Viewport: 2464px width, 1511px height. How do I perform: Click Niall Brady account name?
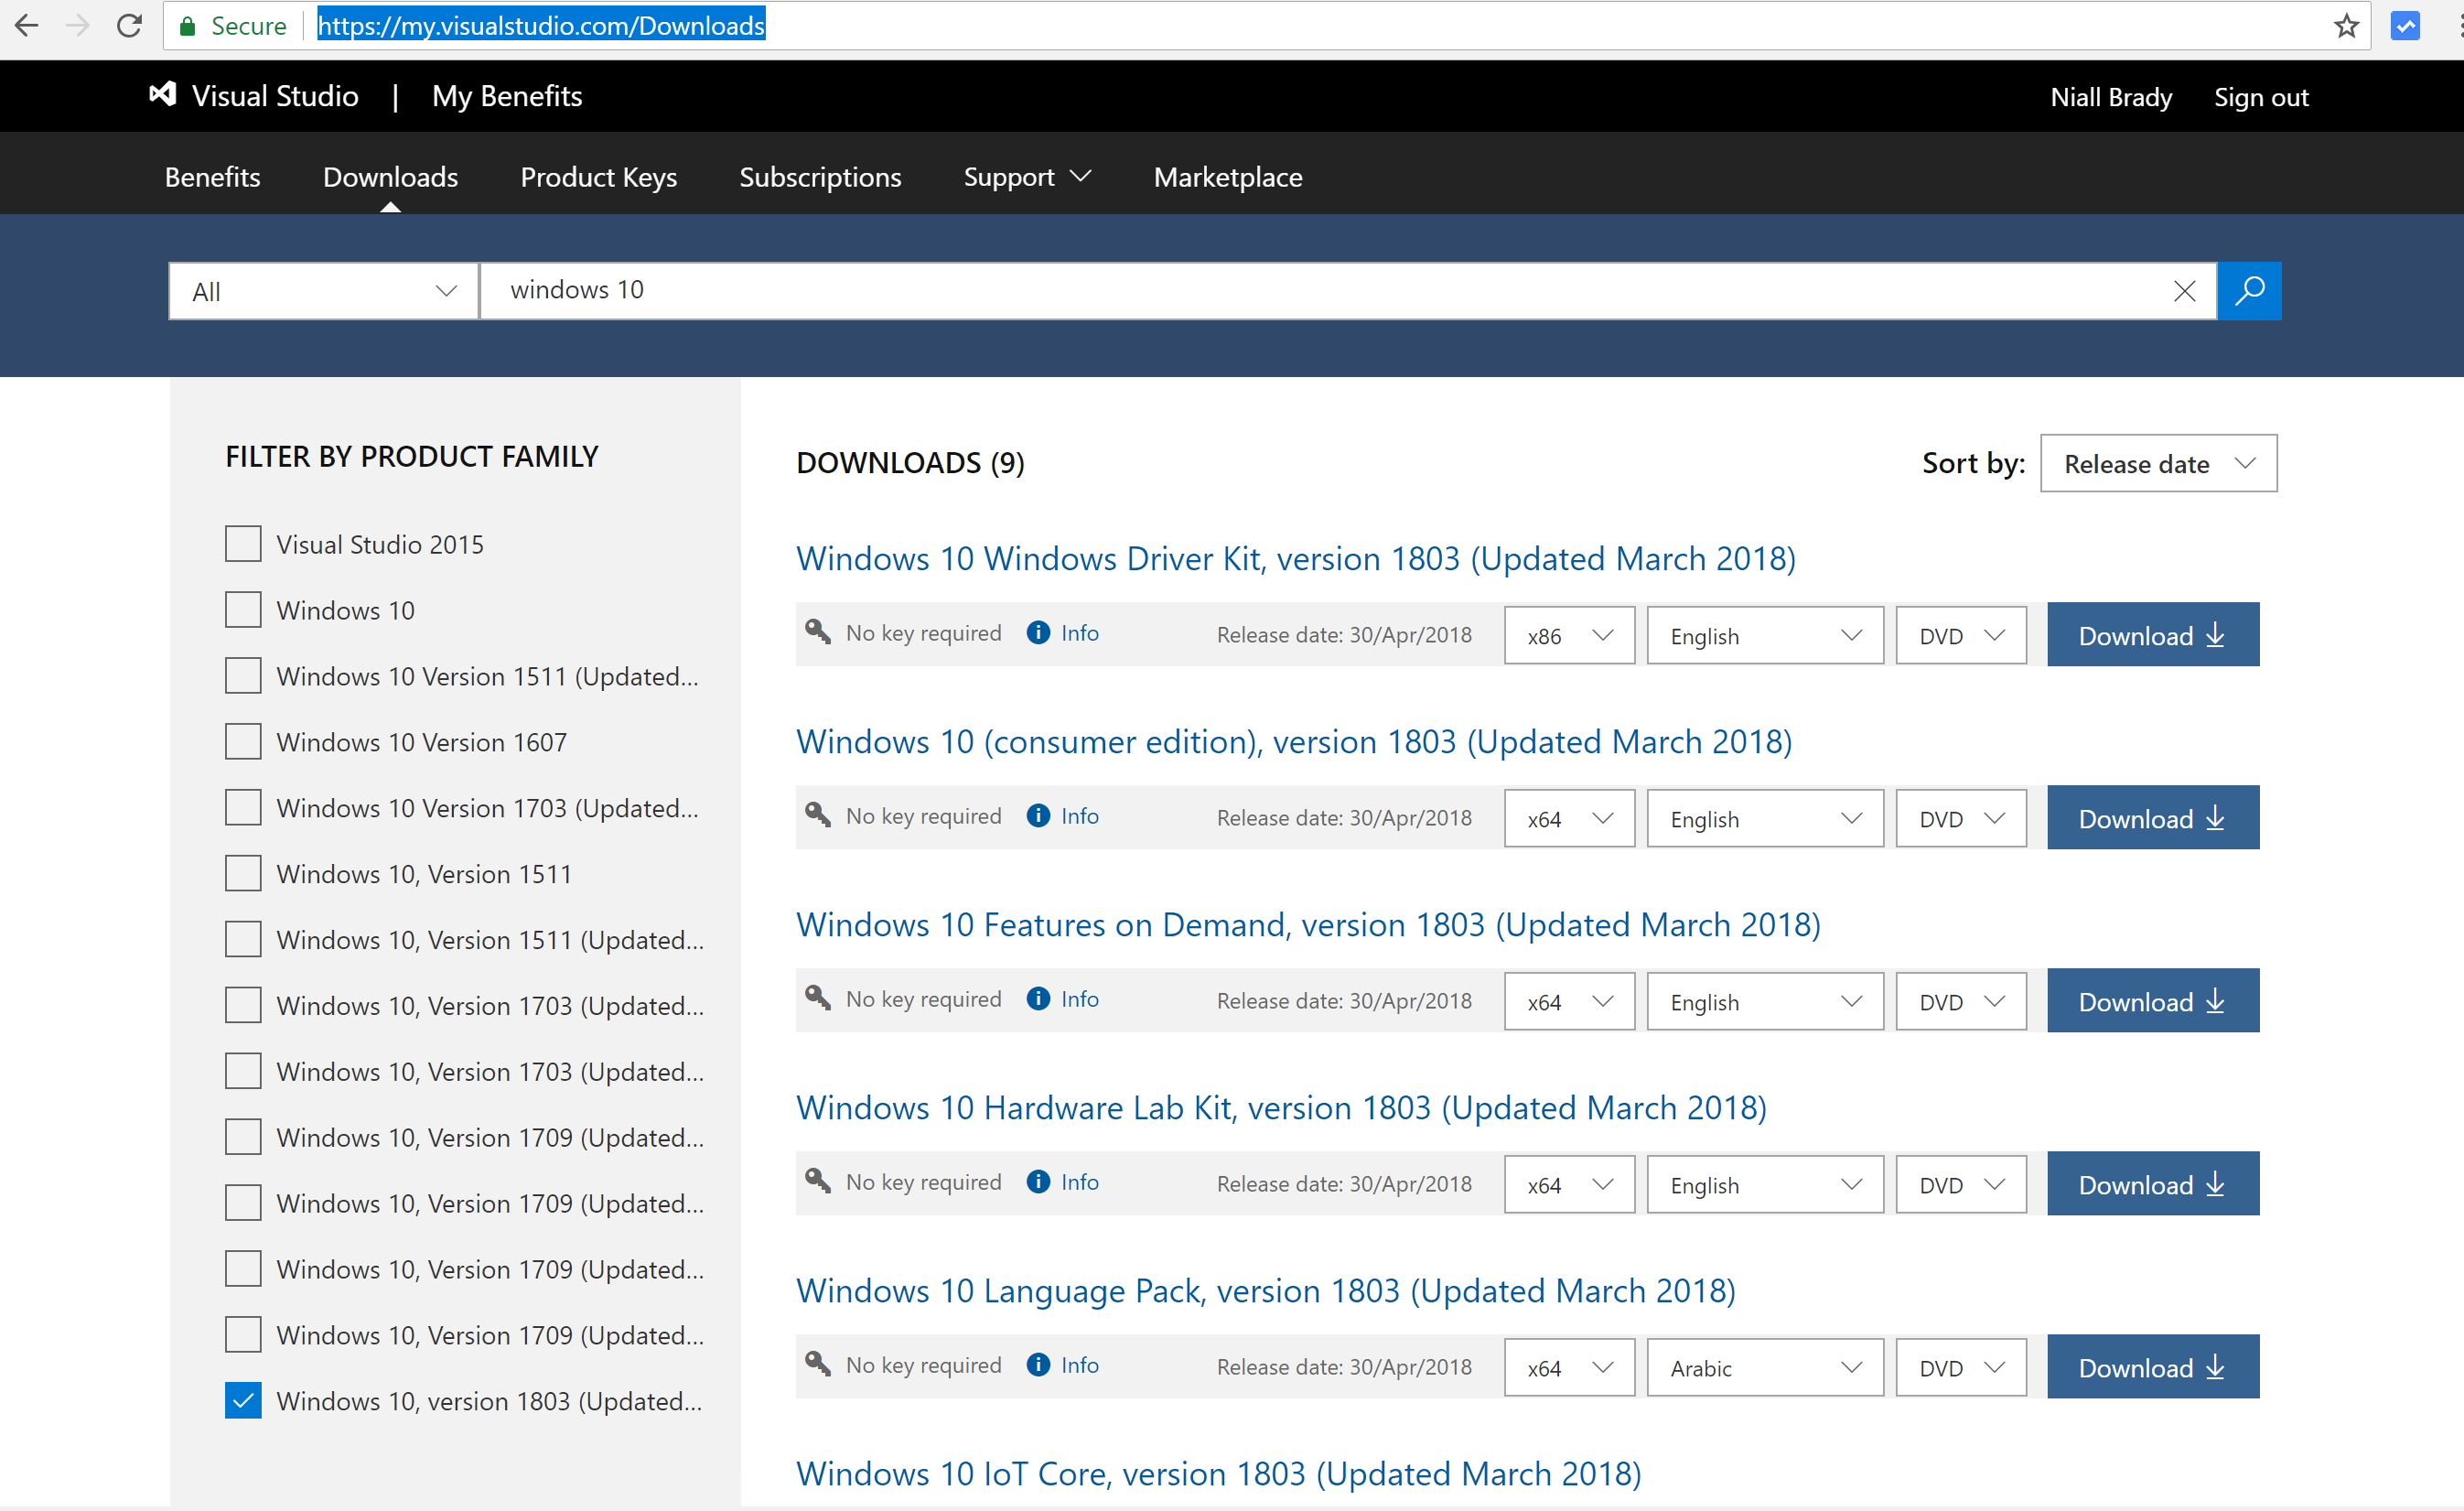point(2111,97)
